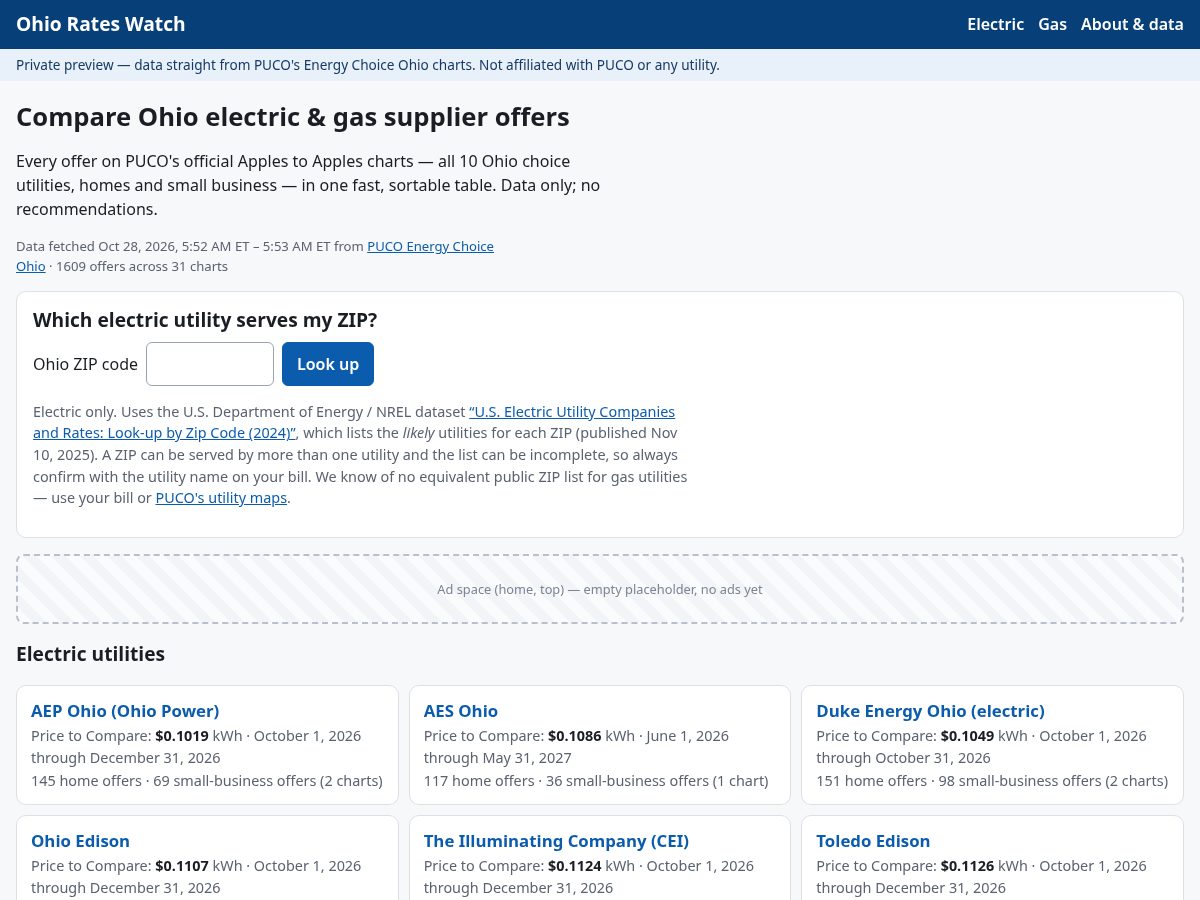Viewport: 1200px width, 900px height.
Task: Select '1609 offers across 31 charts' text
Action: tap(142, 267)
